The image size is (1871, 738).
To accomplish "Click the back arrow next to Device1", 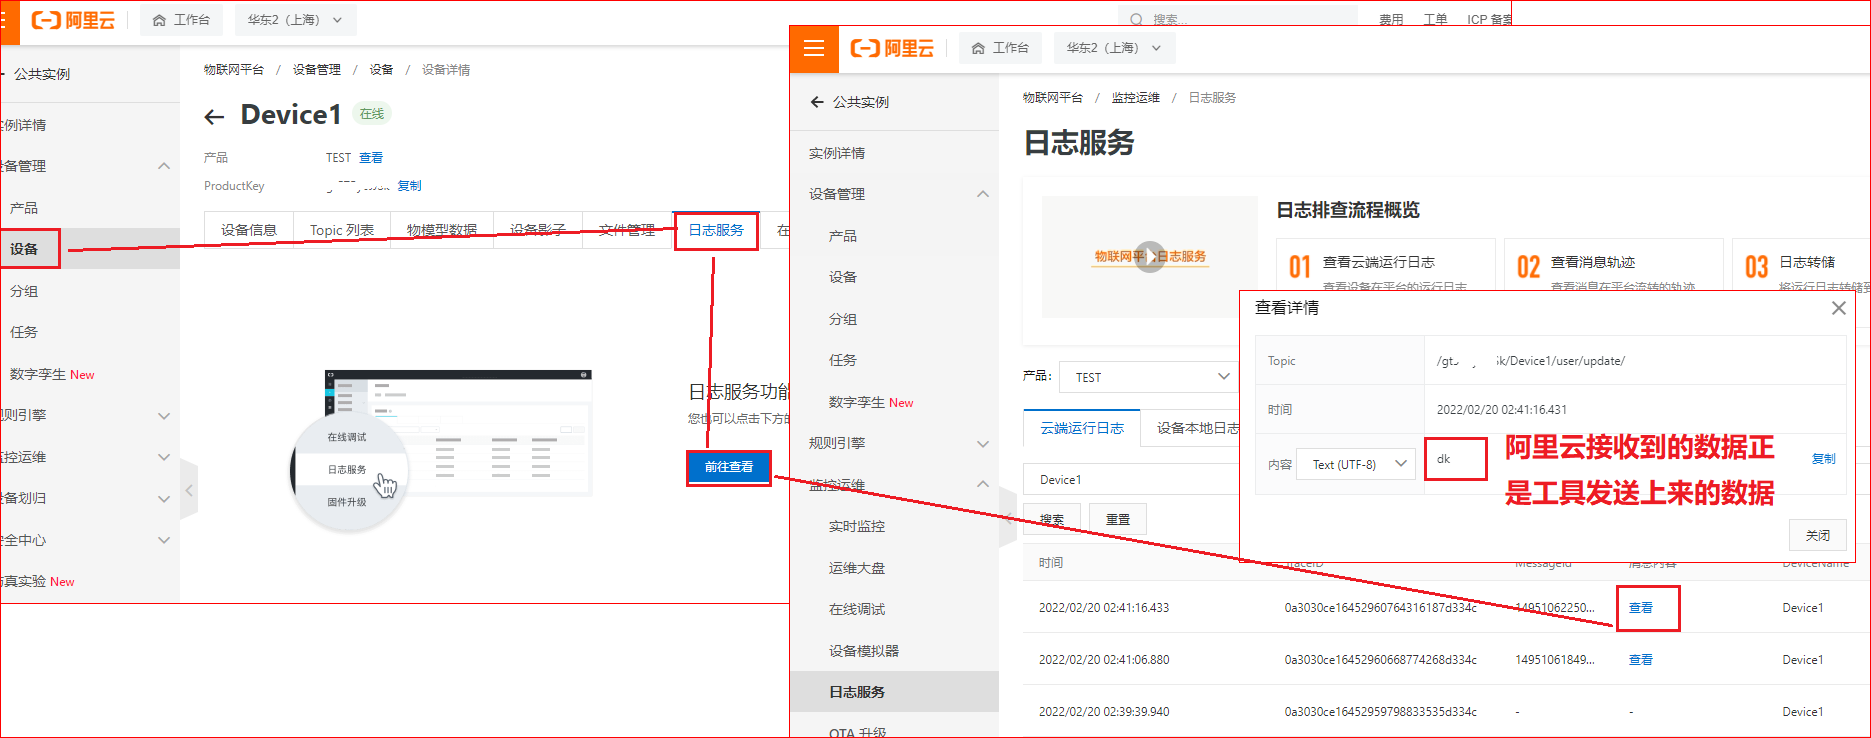I will [214, 117].
